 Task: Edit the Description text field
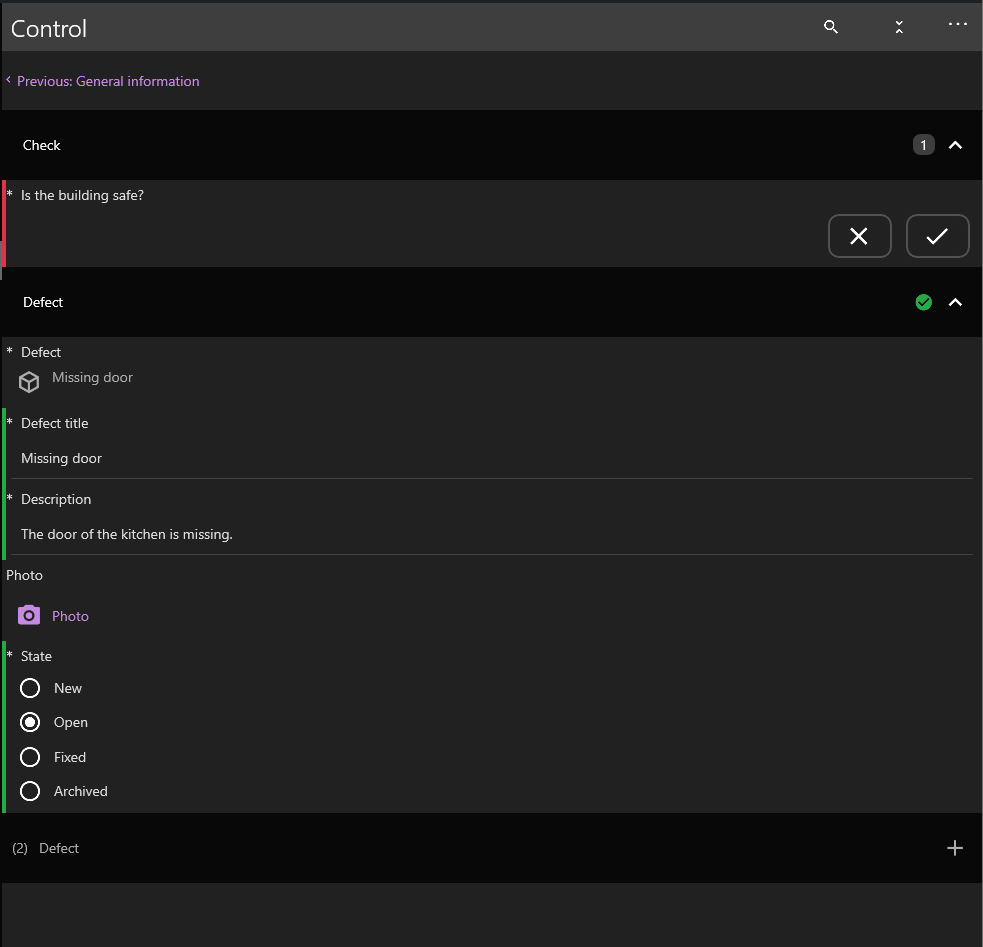tap(490, 534)
